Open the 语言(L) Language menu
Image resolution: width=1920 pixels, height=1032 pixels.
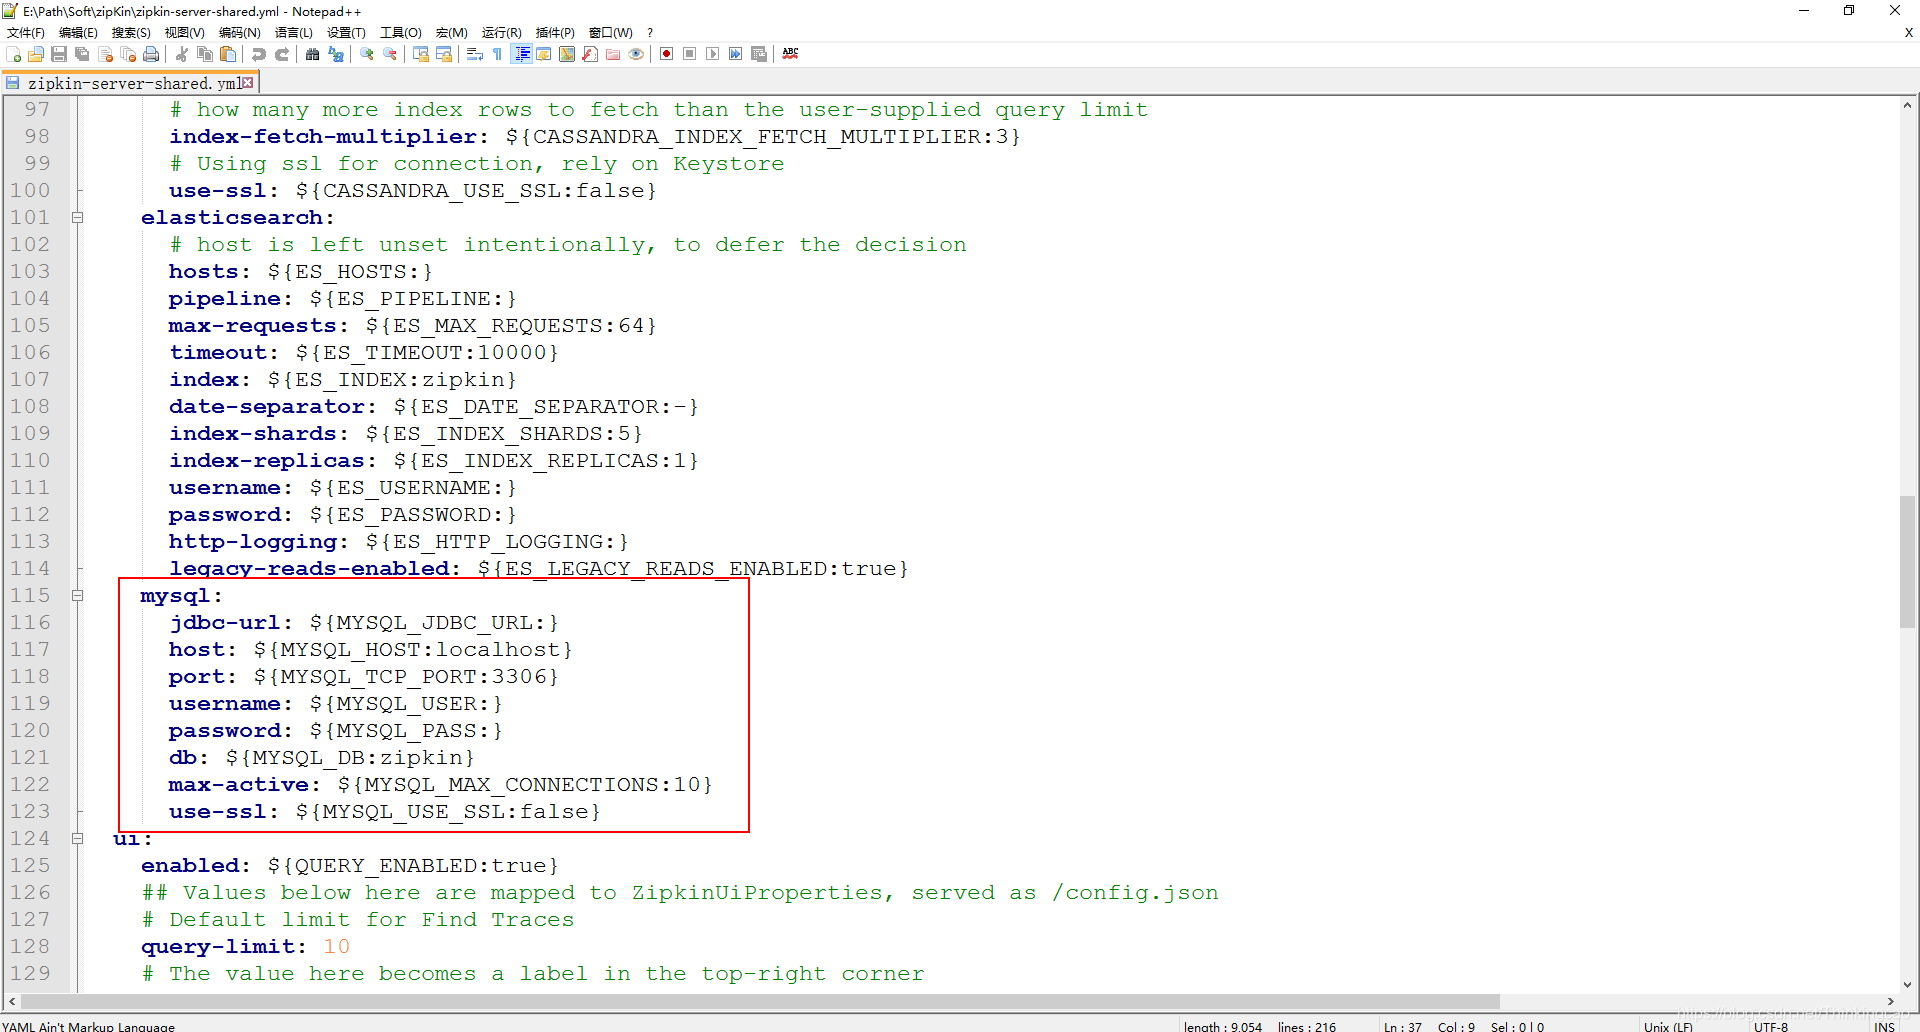(294, 33)
